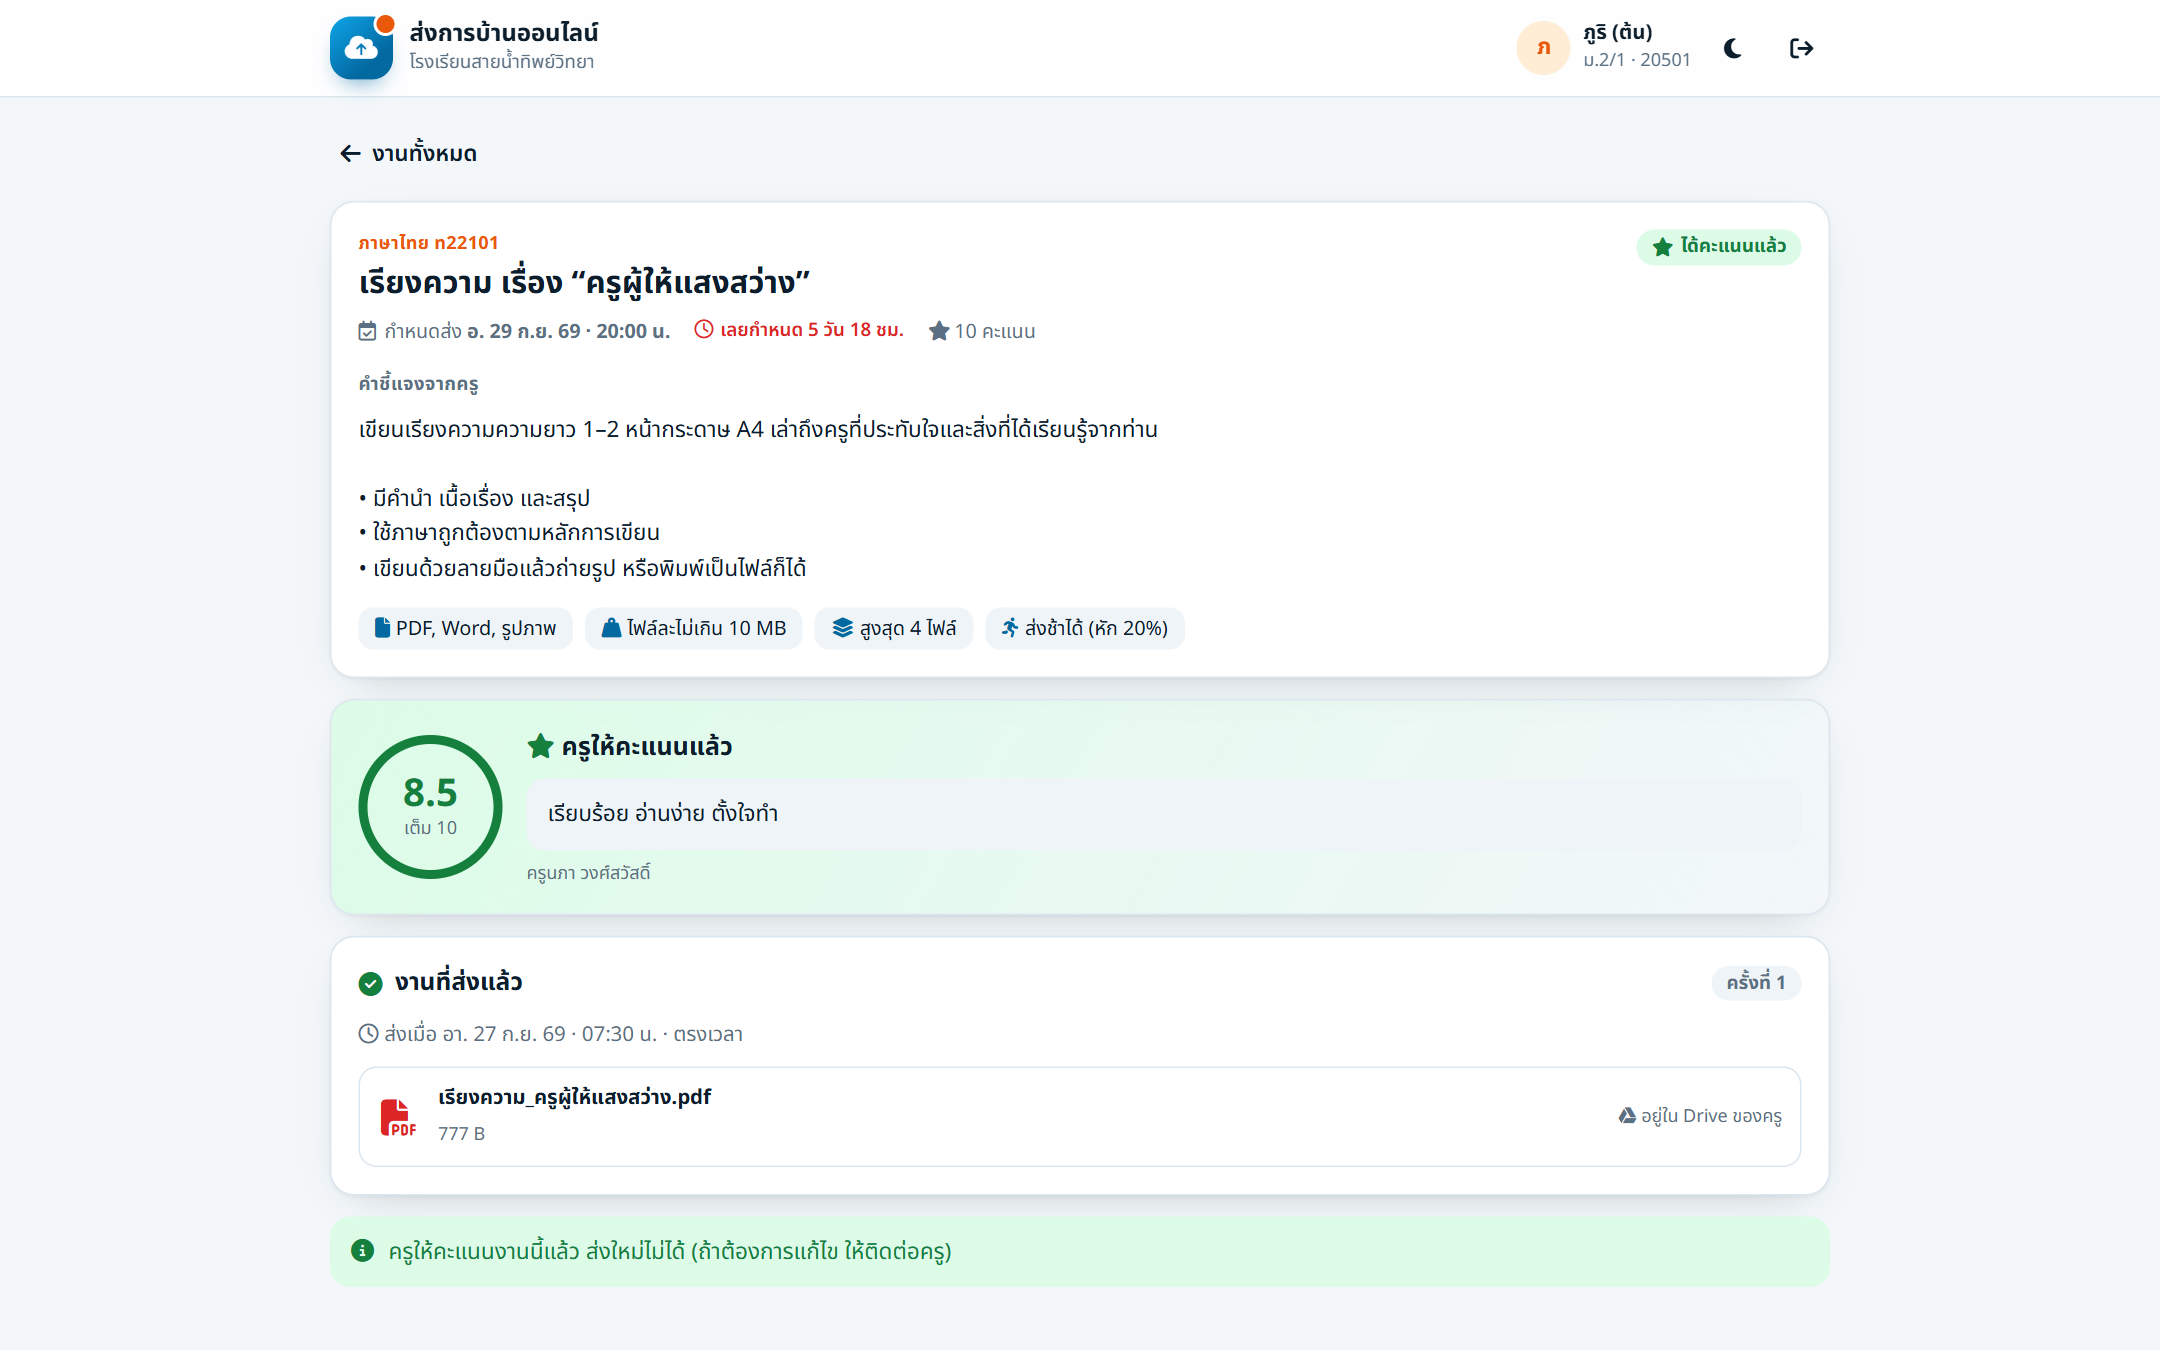Click the clock icon beside ส่งเมื่อ

click(x=368, y=1034)
